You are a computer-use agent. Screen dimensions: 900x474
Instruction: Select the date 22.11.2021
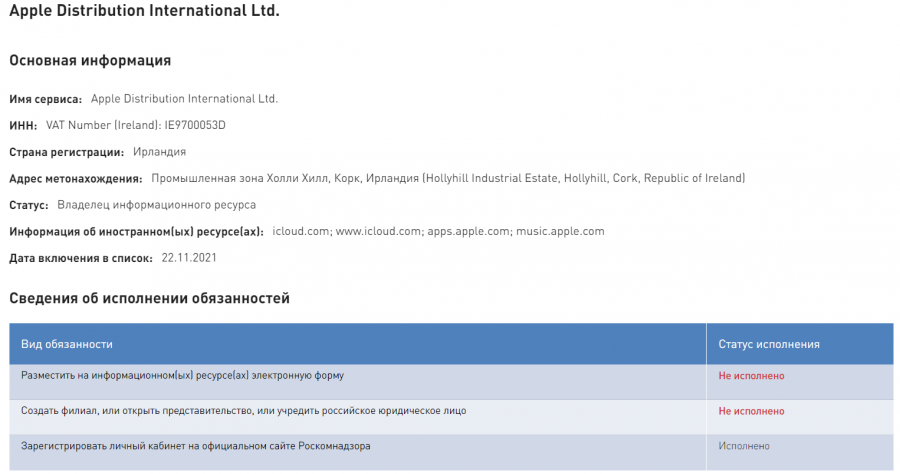[x=189, y=258]
